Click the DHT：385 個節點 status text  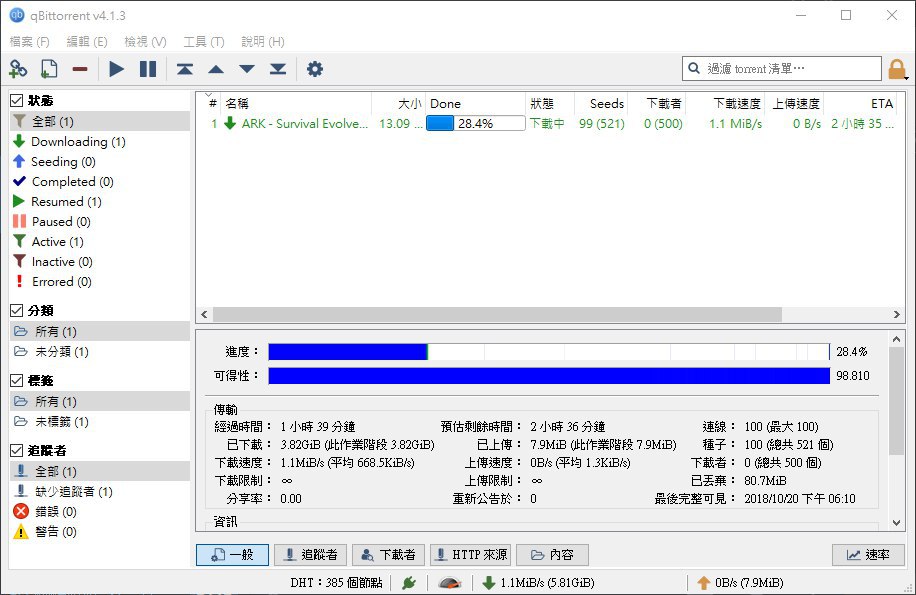pyautogui.click(x=336, y=582)
